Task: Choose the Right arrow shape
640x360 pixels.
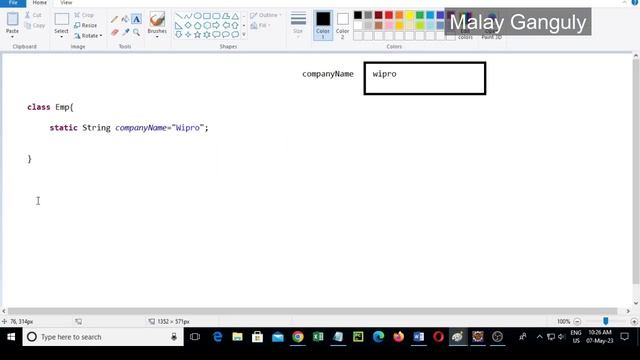Action: (216, 26)
